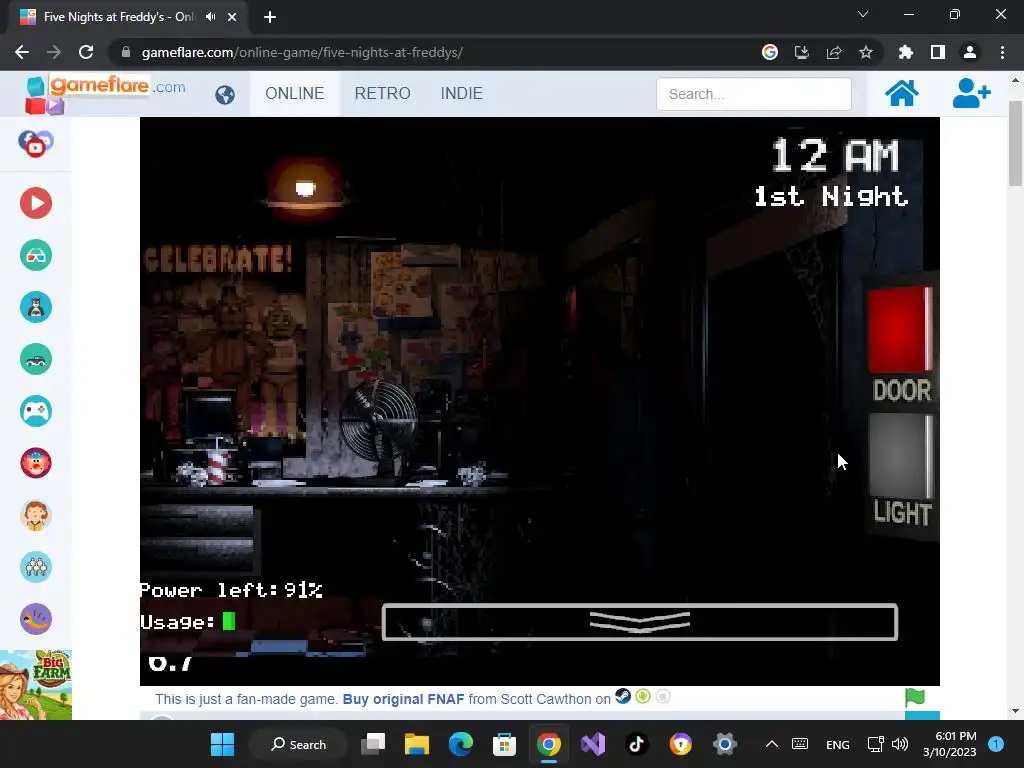
Task: Open the globe language selector icon
Action: coord(225,95)
